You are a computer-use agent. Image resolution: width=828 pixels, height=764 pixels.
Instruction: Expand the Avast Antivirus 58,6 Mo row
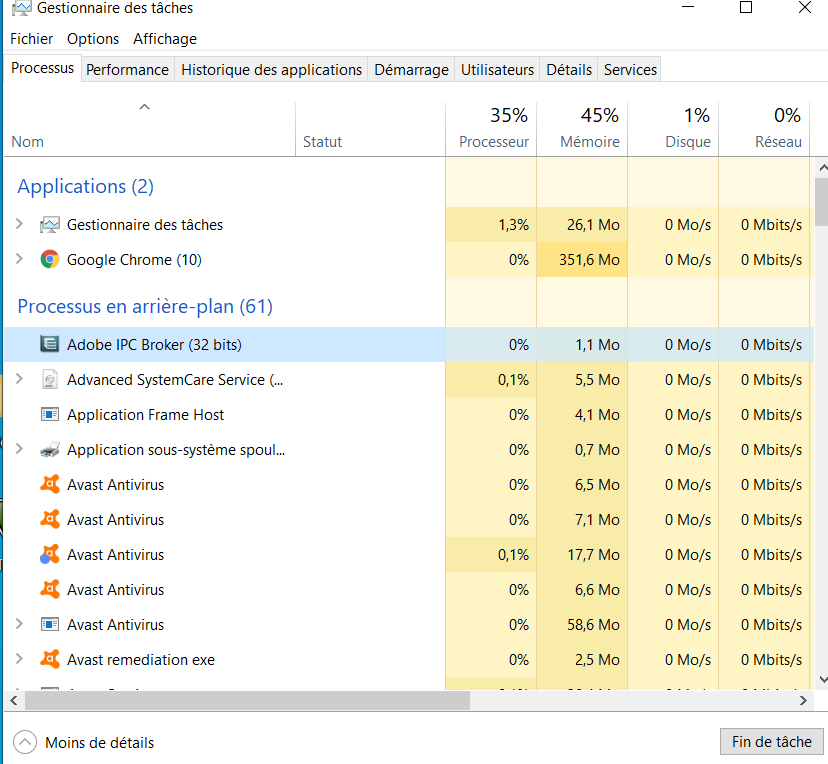click(20, 624)
